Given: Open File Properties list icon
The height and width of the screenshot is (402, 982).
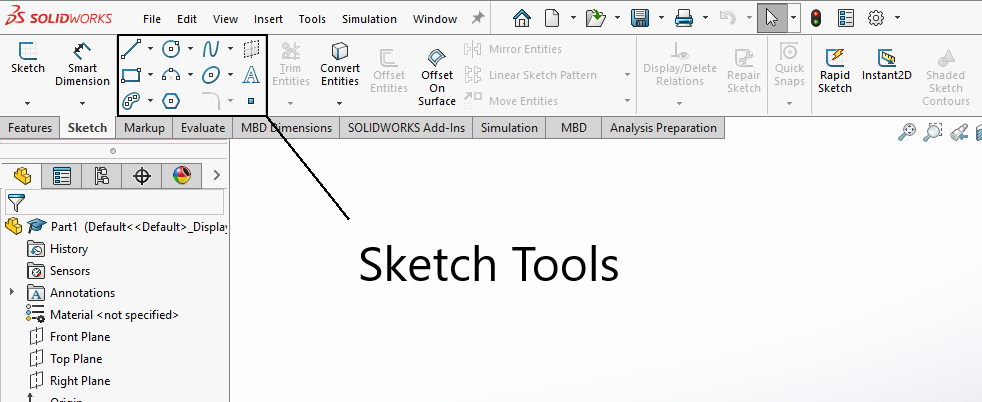Looking at the screenshot, I should [x=845, y=18].
